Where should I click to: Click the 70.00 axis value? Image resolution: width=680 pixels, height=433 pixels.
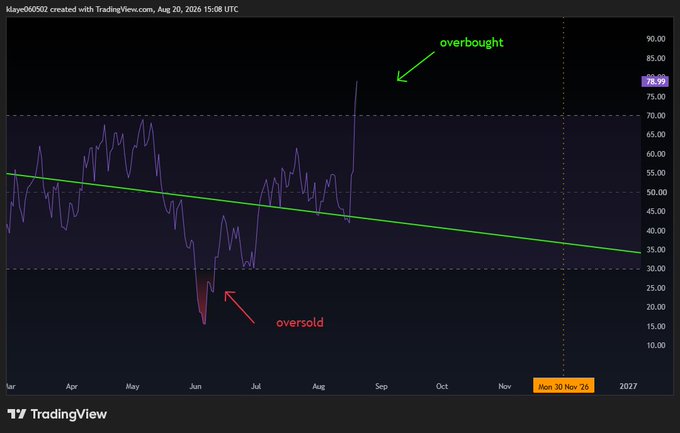pyautogui.click(x=656, y=115)
